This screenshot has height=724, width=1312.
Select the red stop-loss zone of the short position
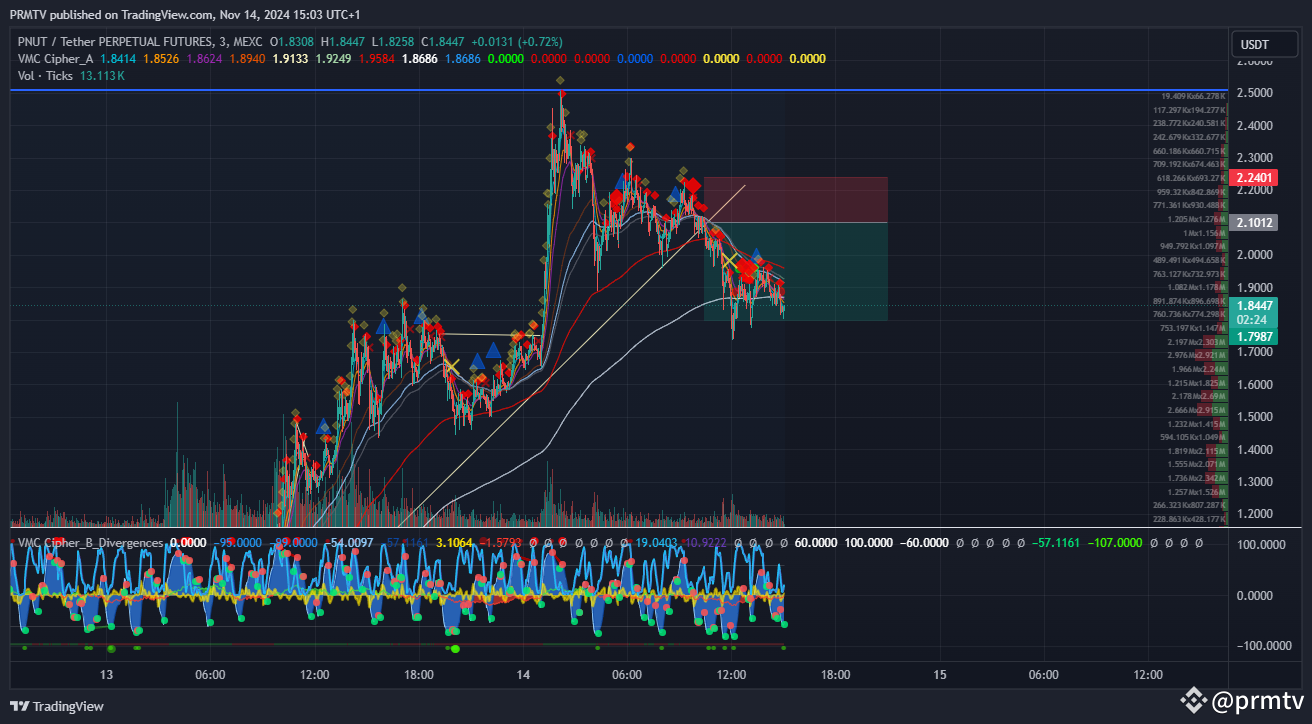coord(796,200)
